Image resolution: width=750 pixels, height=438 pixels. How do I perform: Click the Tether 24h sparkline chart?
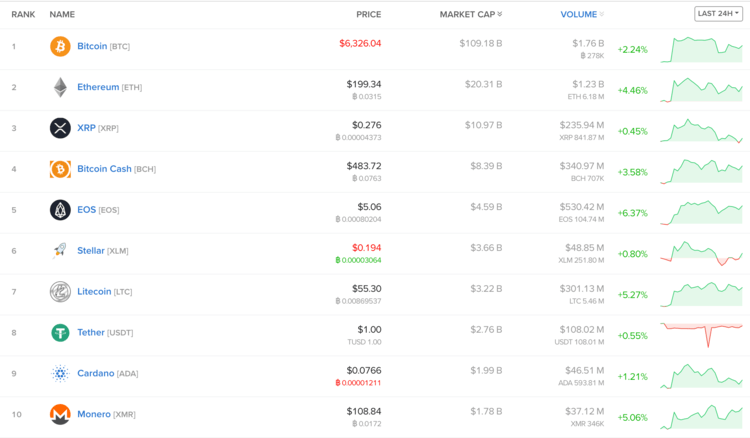701,333
